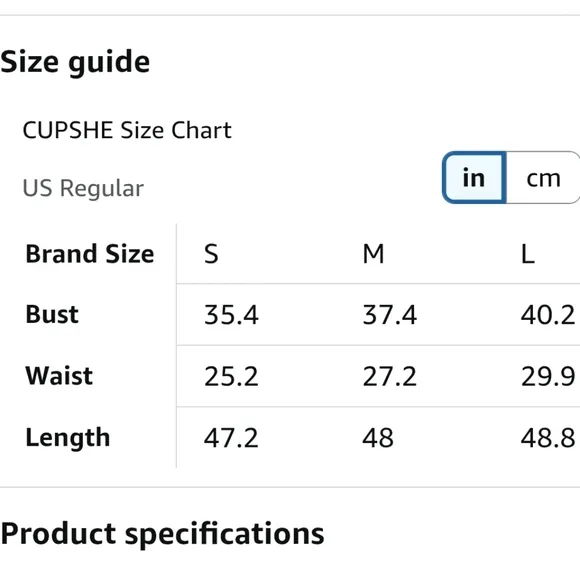Image resolution: width=580 pixels, height=580 pixels.
Task: Click the US Regular label
Action: 83,188
